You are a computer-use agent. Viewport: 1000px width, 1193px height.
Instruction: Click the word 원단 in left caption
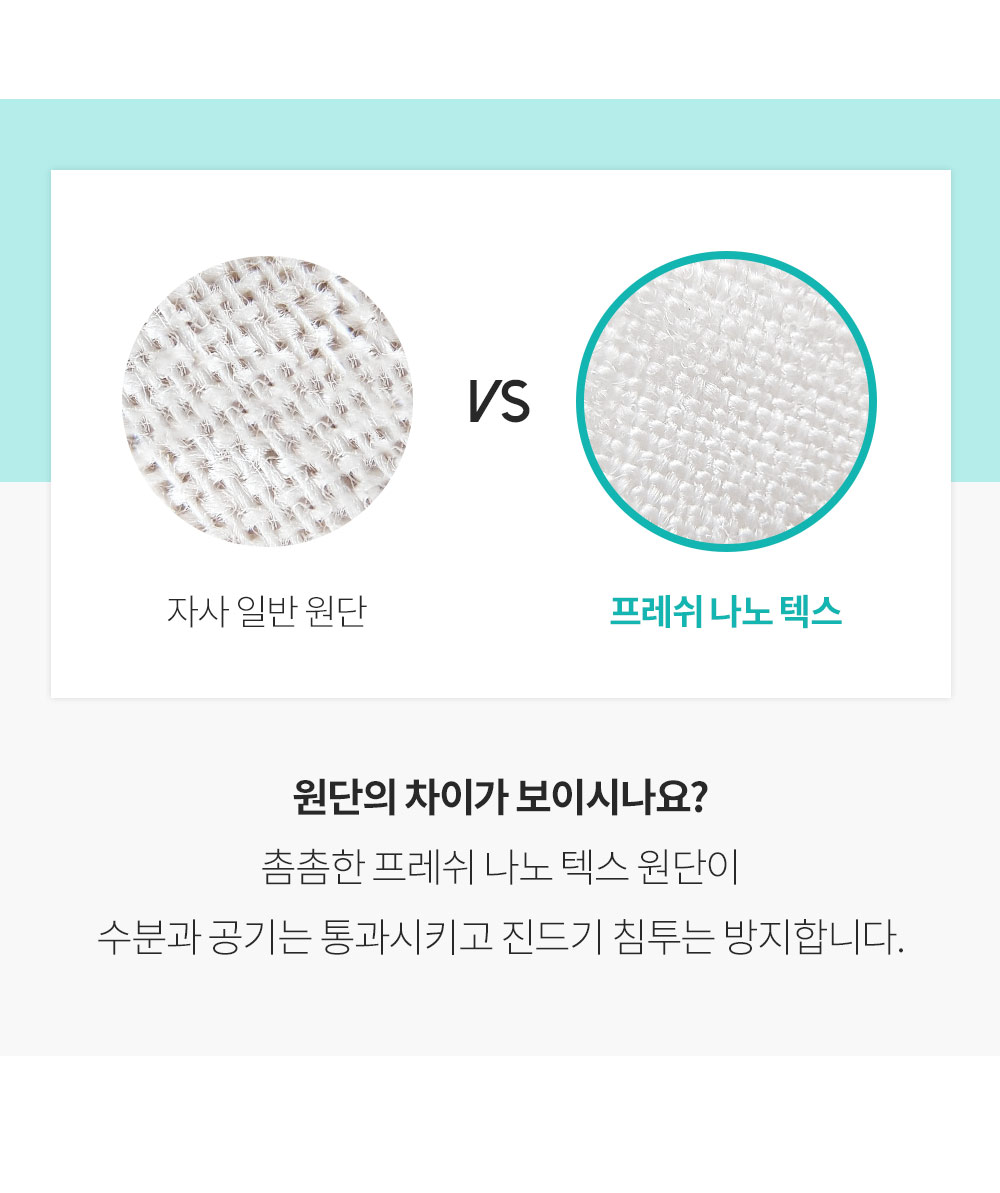click(x=336, y=611)
